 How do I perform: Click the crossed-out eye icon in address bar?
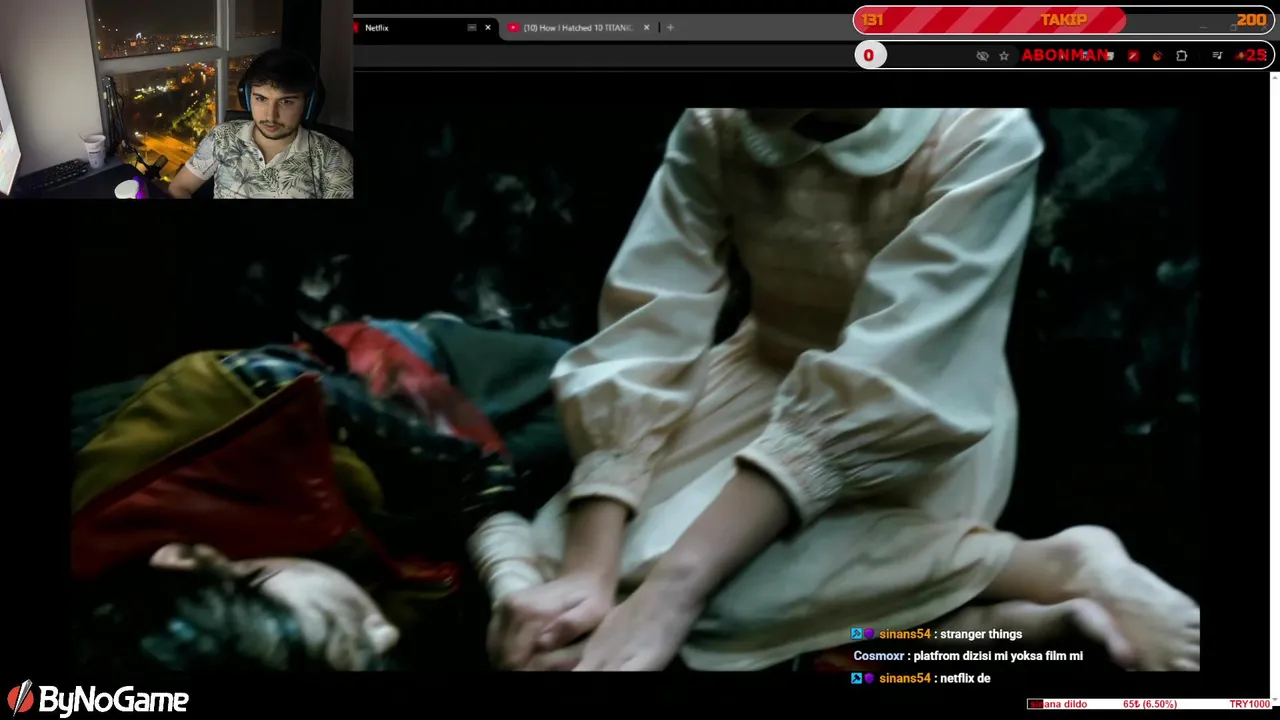point(982,56)
